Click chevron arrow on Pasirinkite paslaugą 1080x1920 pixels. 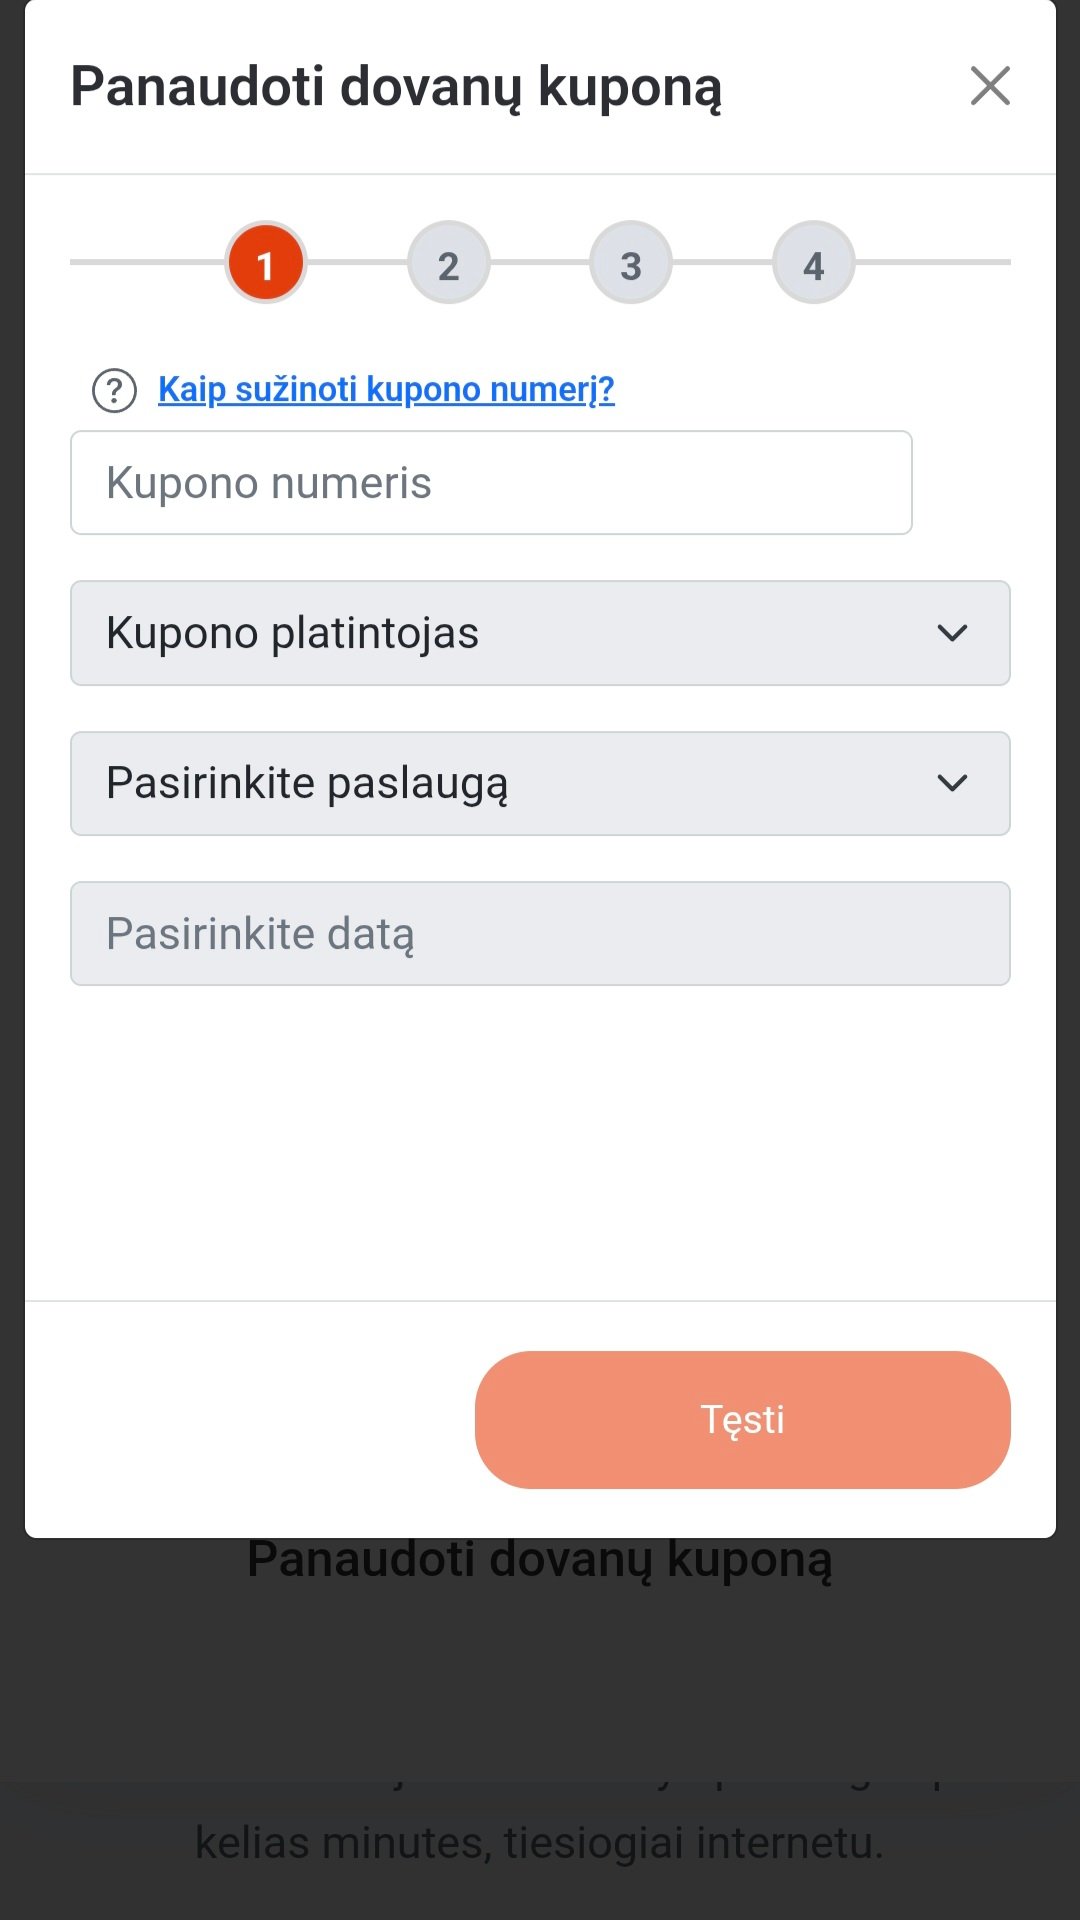(x=952, y=783)
